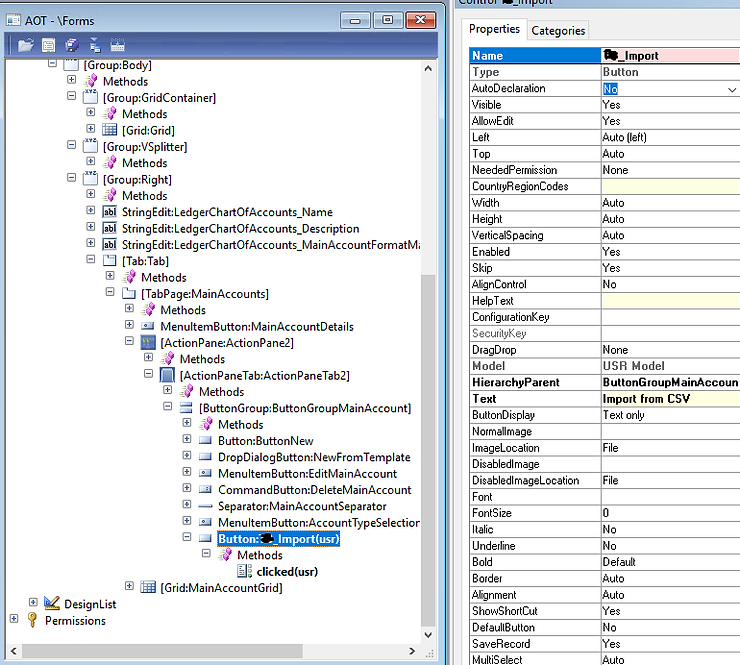This screenshot has width=740, height=665.
Task: Click the HelpText property value field
Action: coord(670,301)
